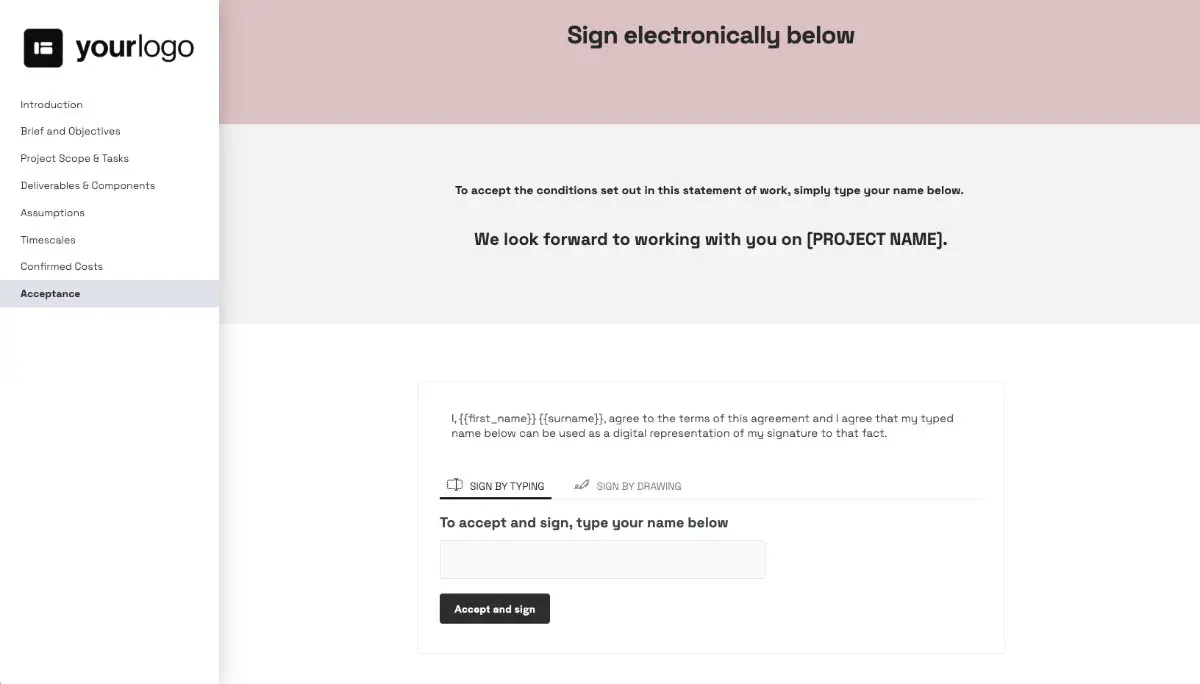1200x684 pixels.
Task: Select the Acceptance section in sidebar
Action: pos(50,293)
